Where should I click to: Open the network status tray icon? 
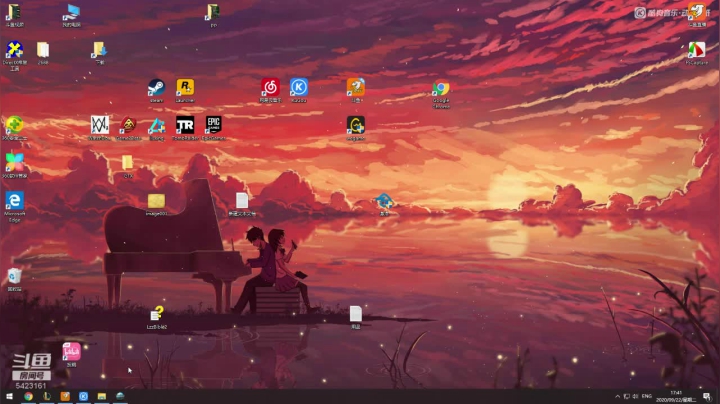tap(627, 396)
